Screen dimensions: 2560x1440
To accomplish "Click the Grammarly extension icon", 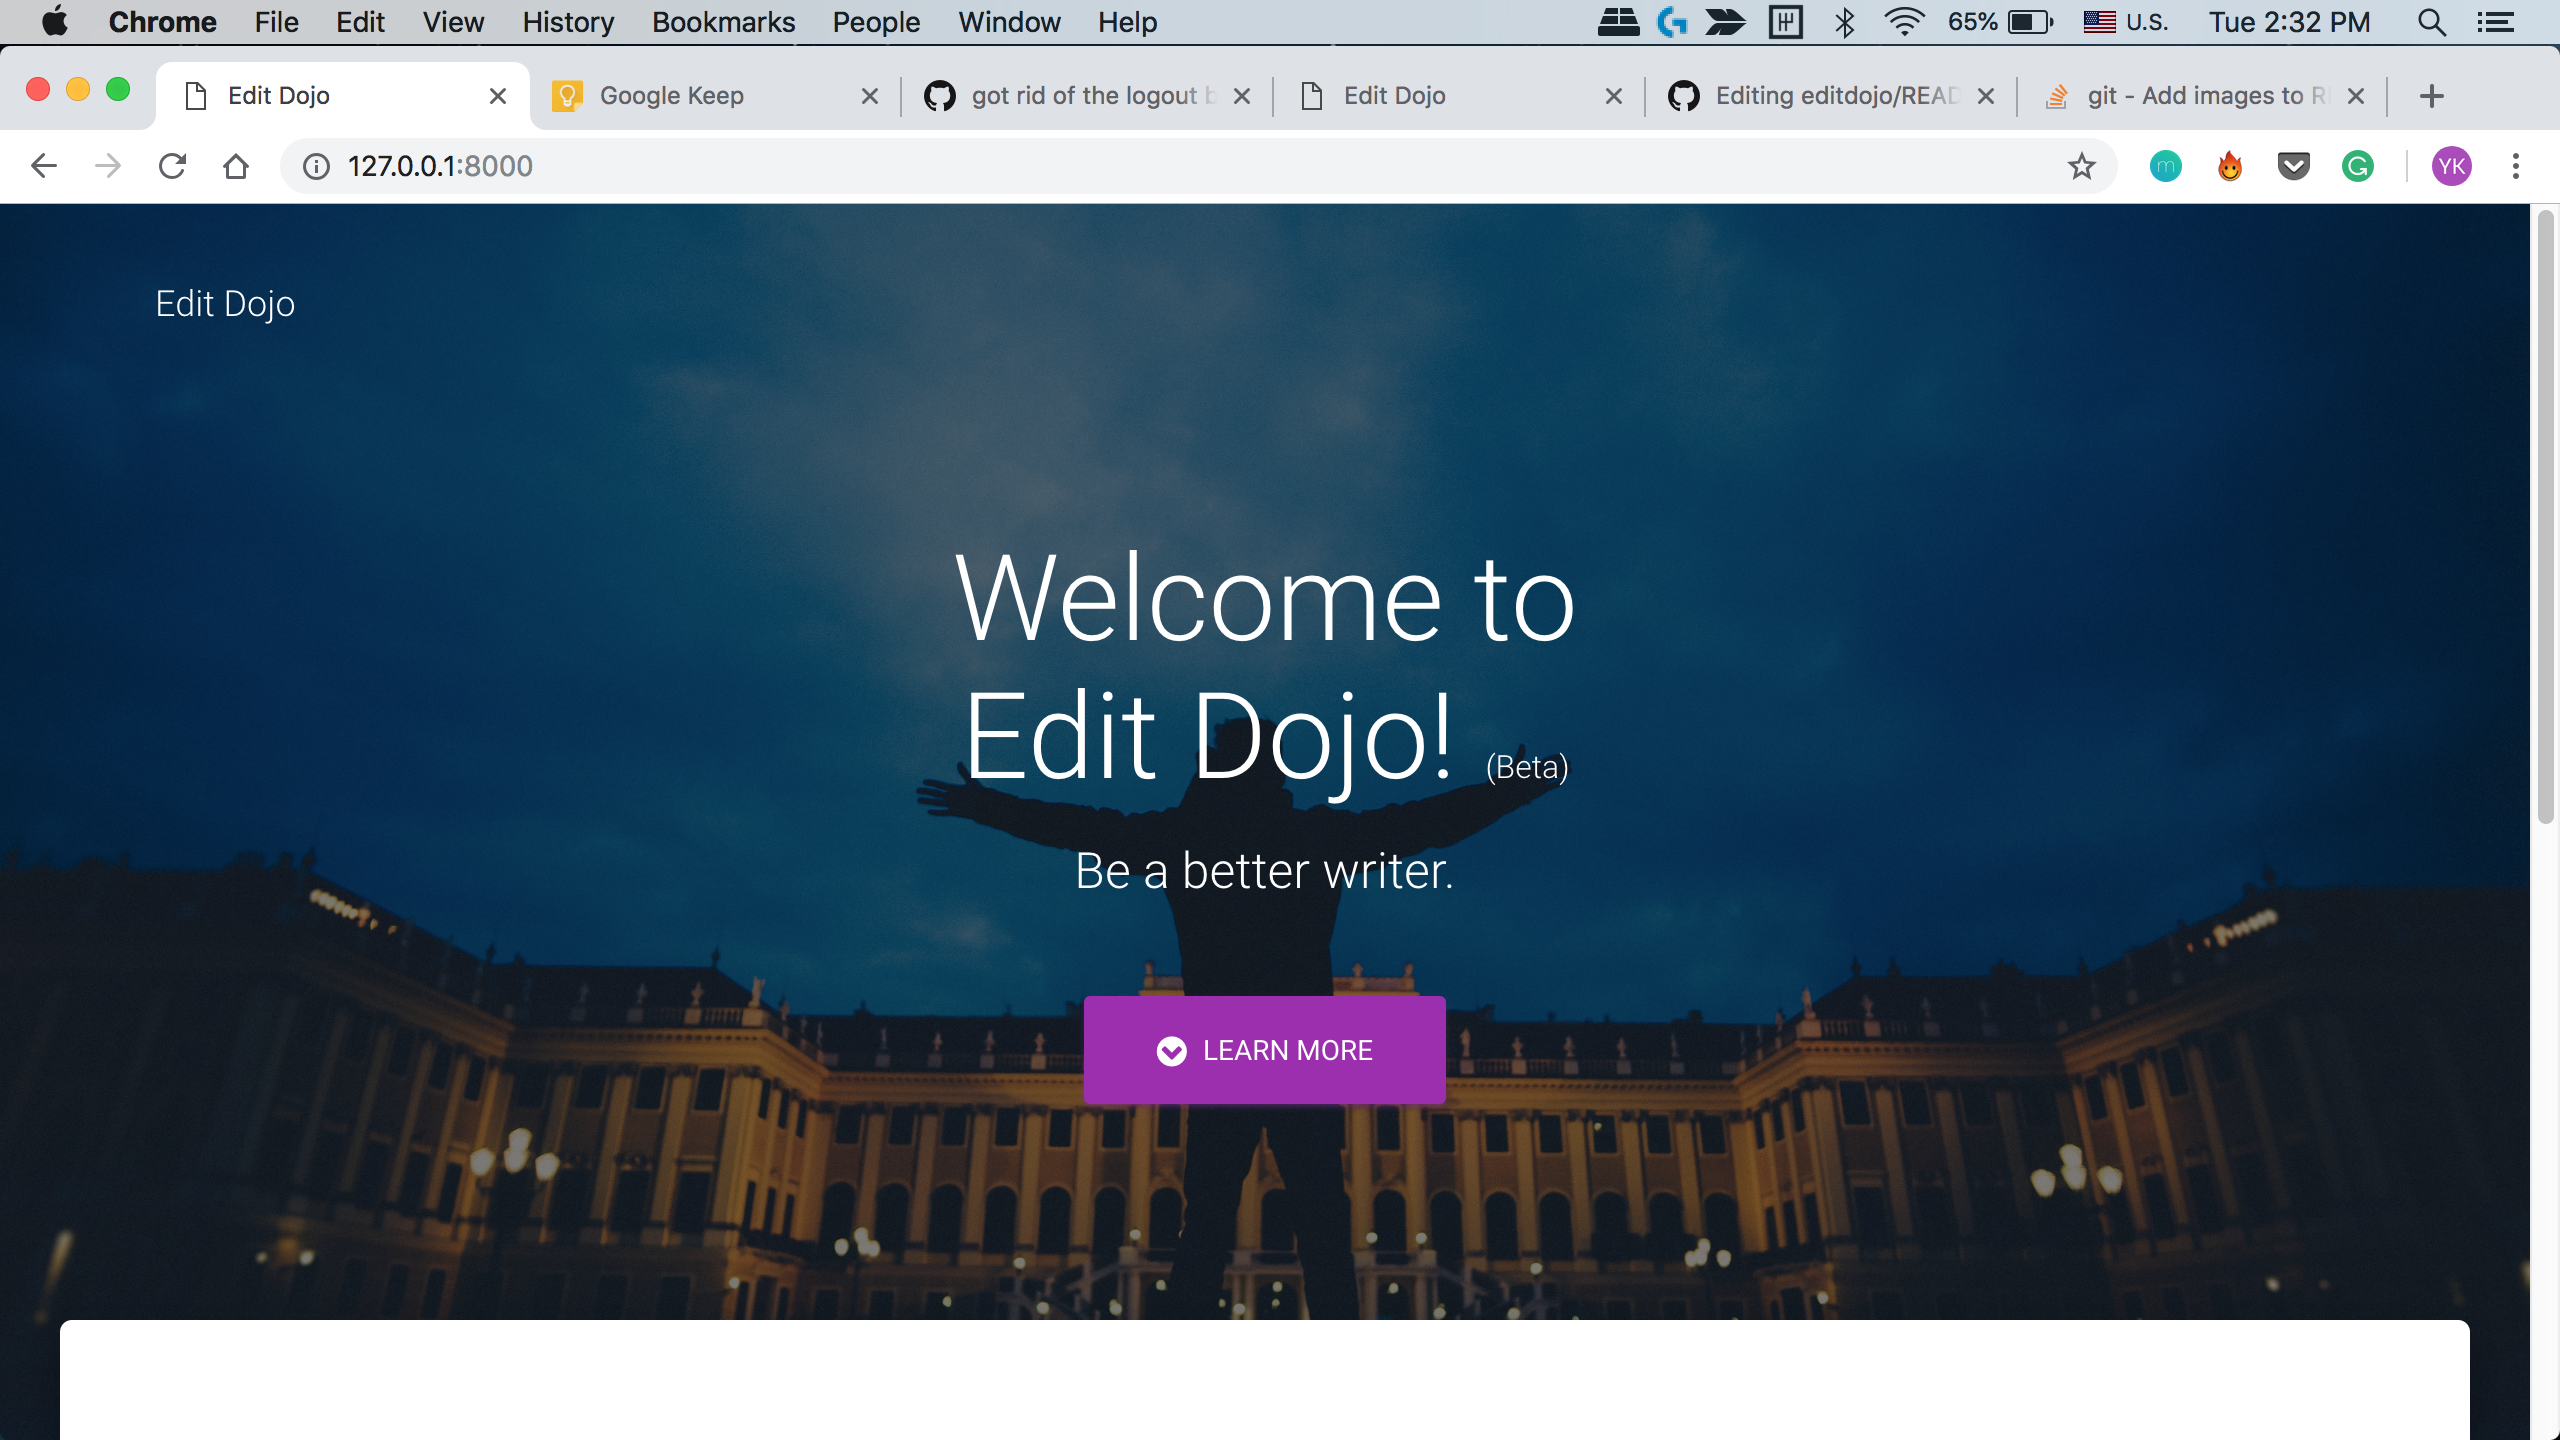I will 2356,165.
